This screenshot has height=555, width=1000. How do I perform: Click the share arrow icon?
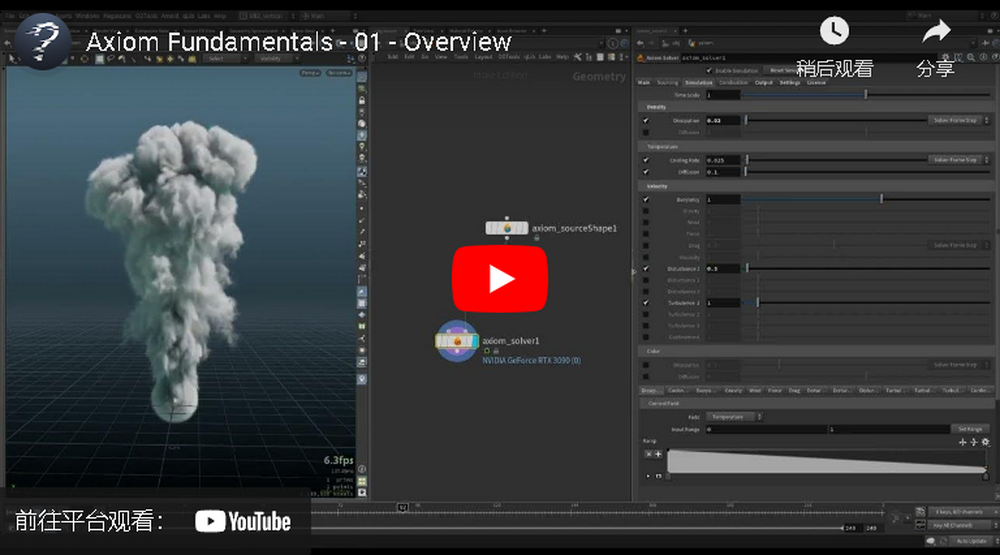pos(936,31)
